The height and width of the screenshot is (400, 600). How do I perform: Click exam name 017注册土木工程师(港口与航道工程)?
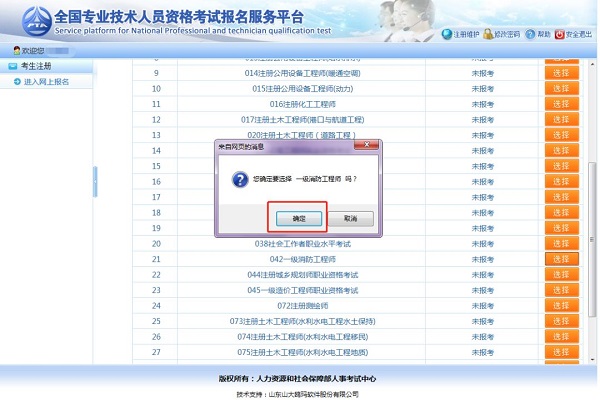(x=302, y=120)
